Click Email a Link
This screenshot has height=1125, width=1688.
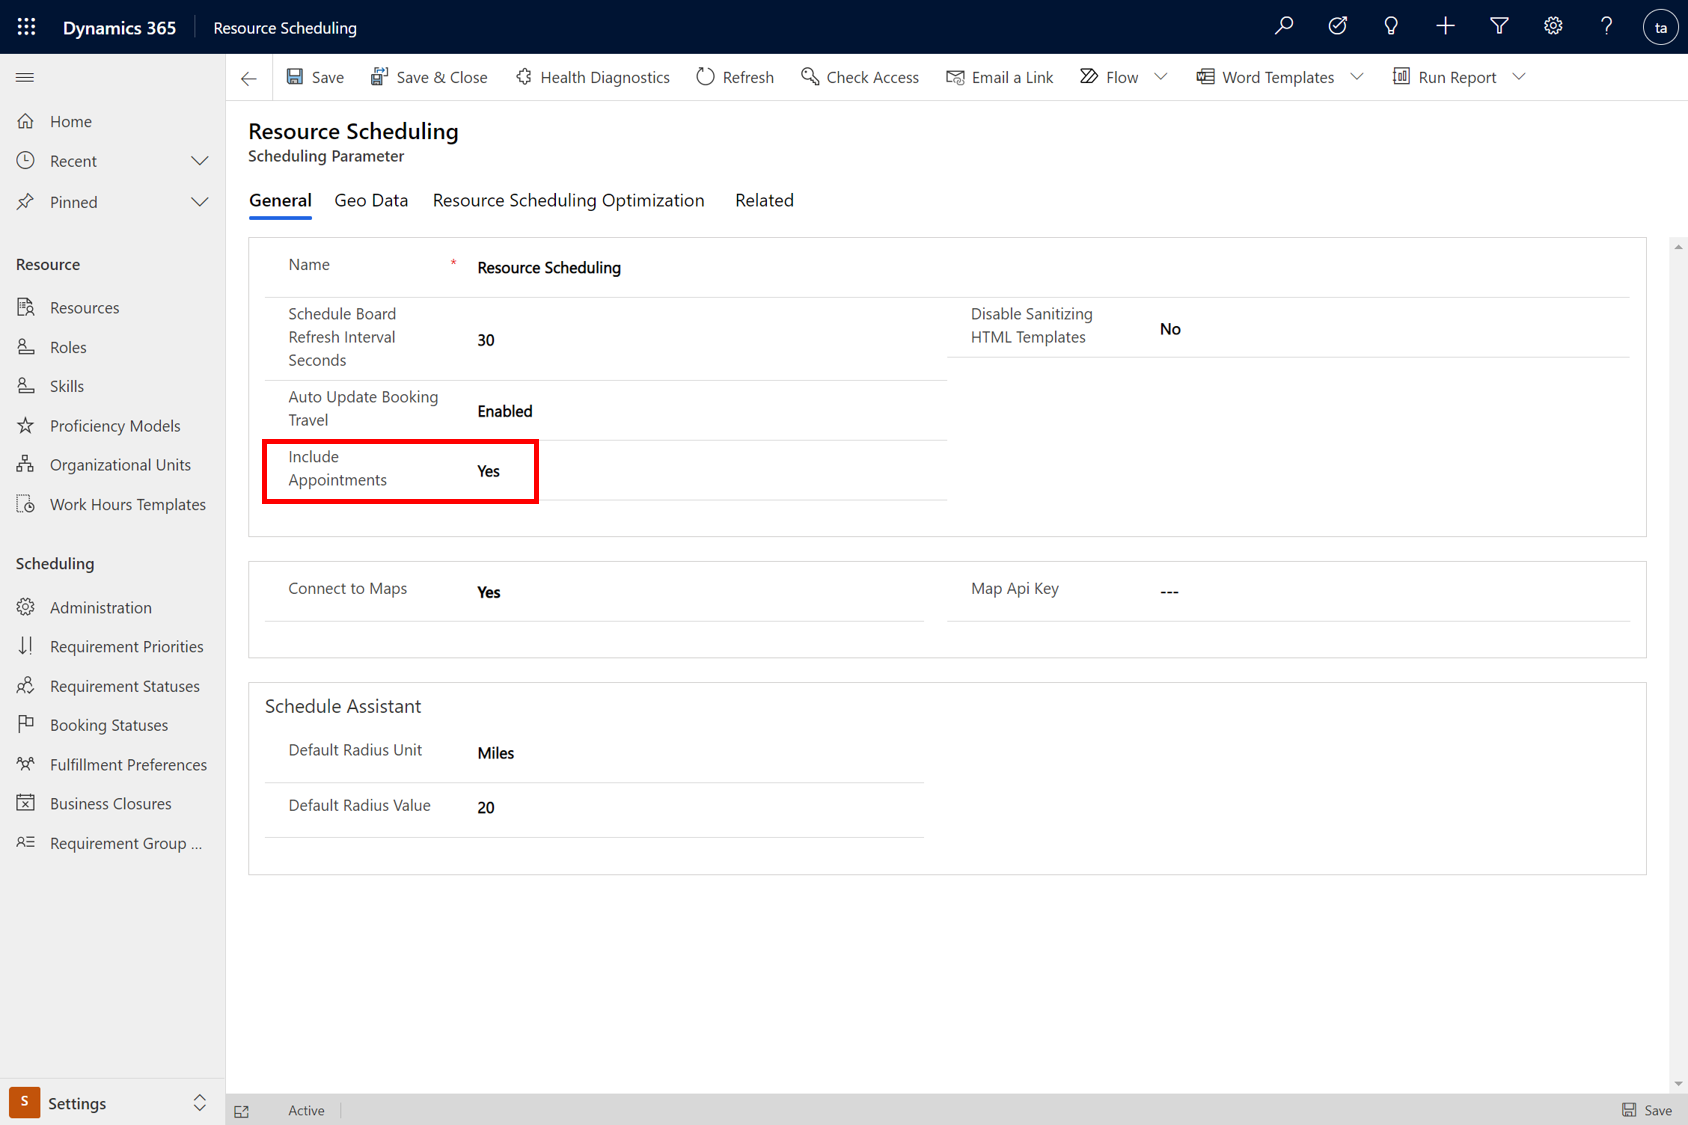point(1000,77)
